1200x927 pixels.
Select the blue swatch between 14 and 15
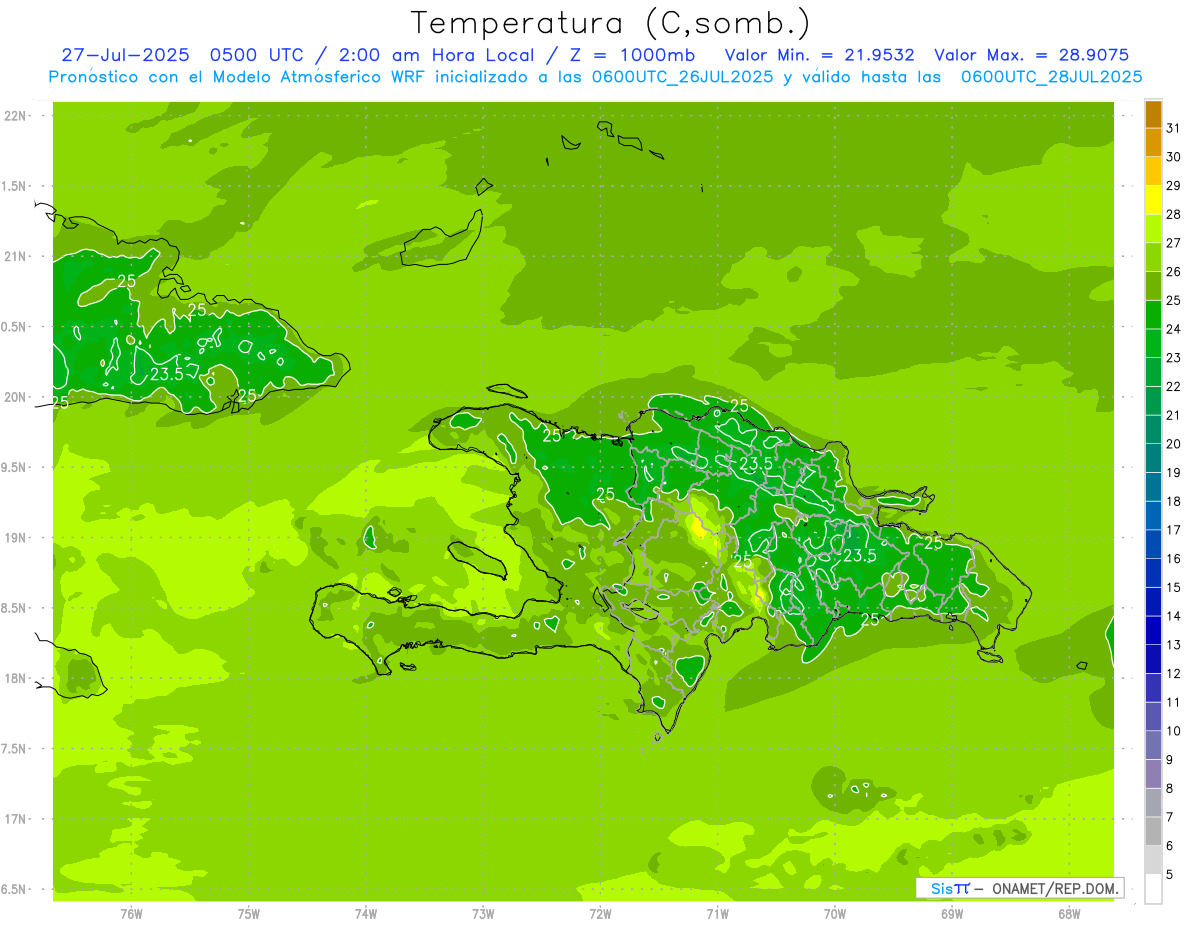pyautogui.click(x=1153, y=601)
